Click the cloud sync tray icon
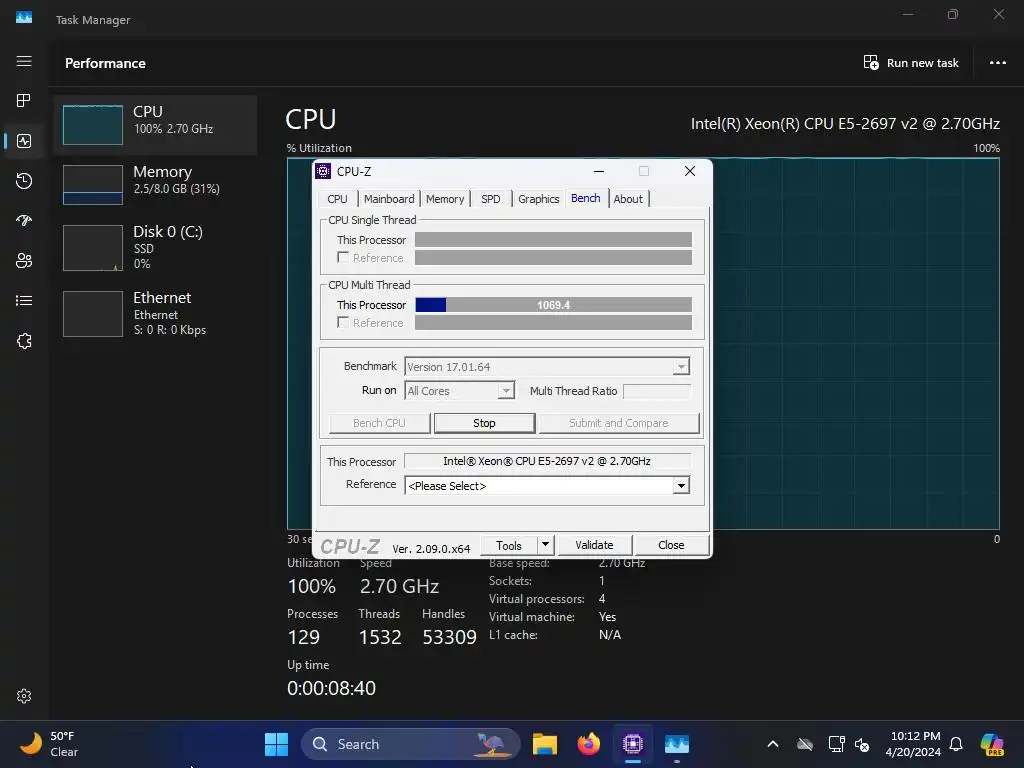Image resolution: width=1024 pixels, height=768 pixels. tap(805, 744)
